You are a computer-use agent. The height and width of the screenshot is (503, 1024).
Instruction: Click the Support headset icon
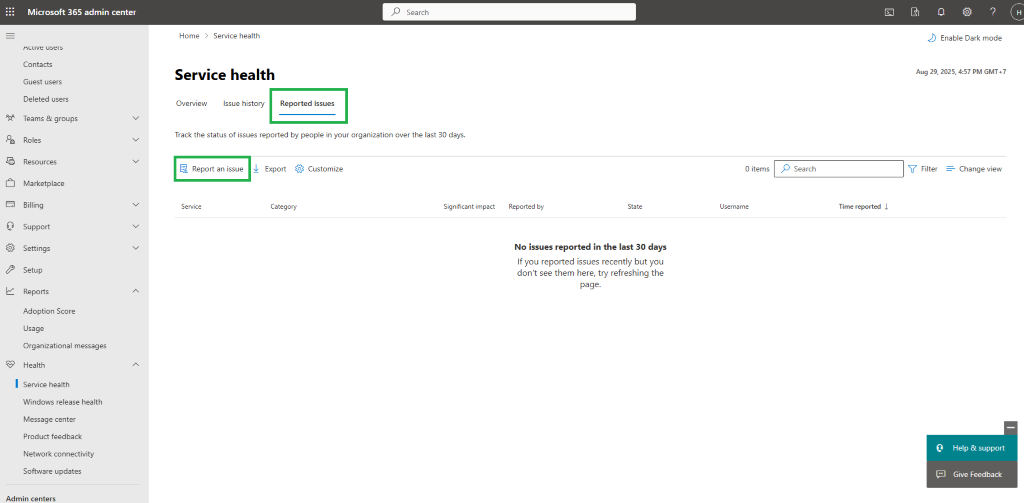pos(10,226)
